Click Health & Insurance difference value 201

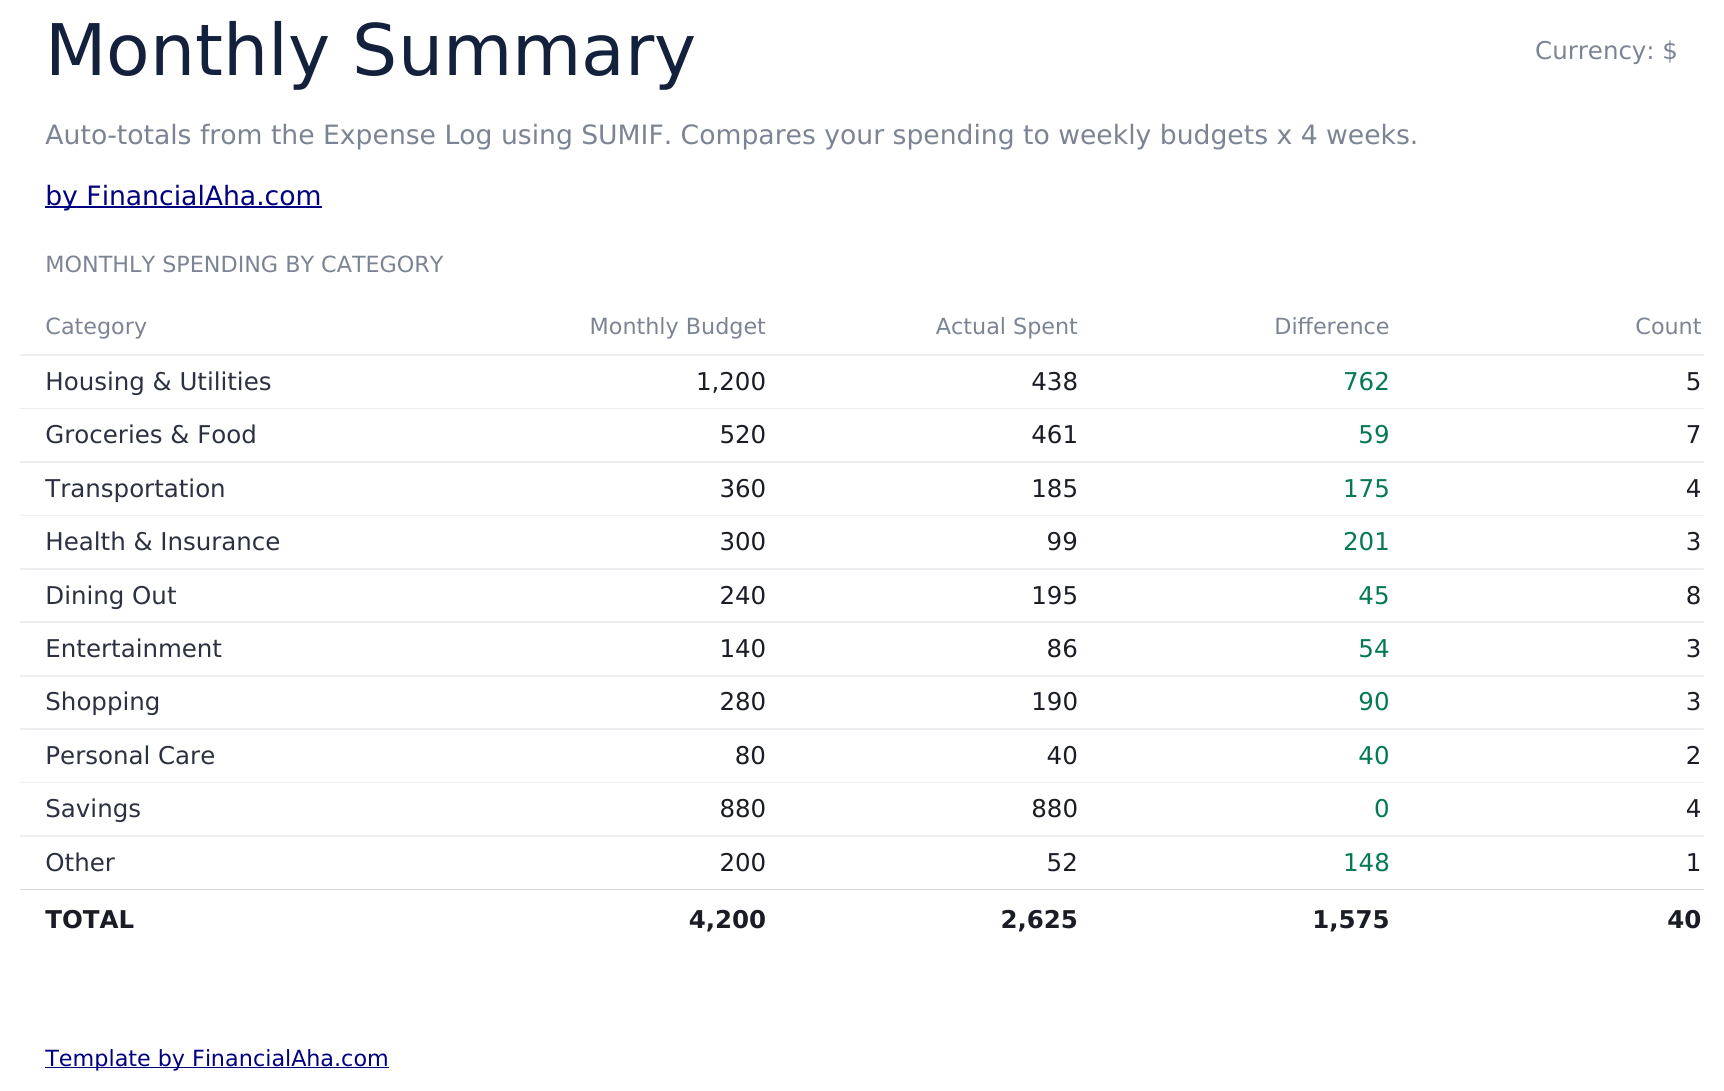coord(1366,542)
